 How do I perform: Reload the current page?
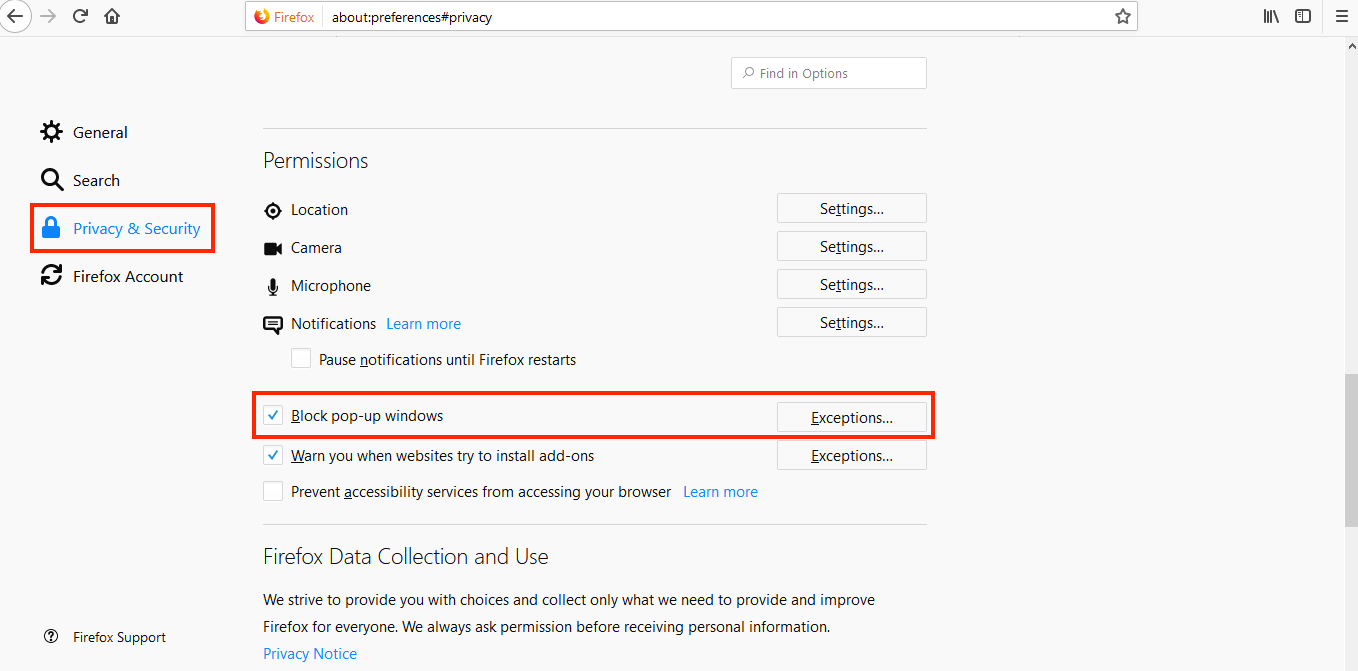[x=80, y=17]
